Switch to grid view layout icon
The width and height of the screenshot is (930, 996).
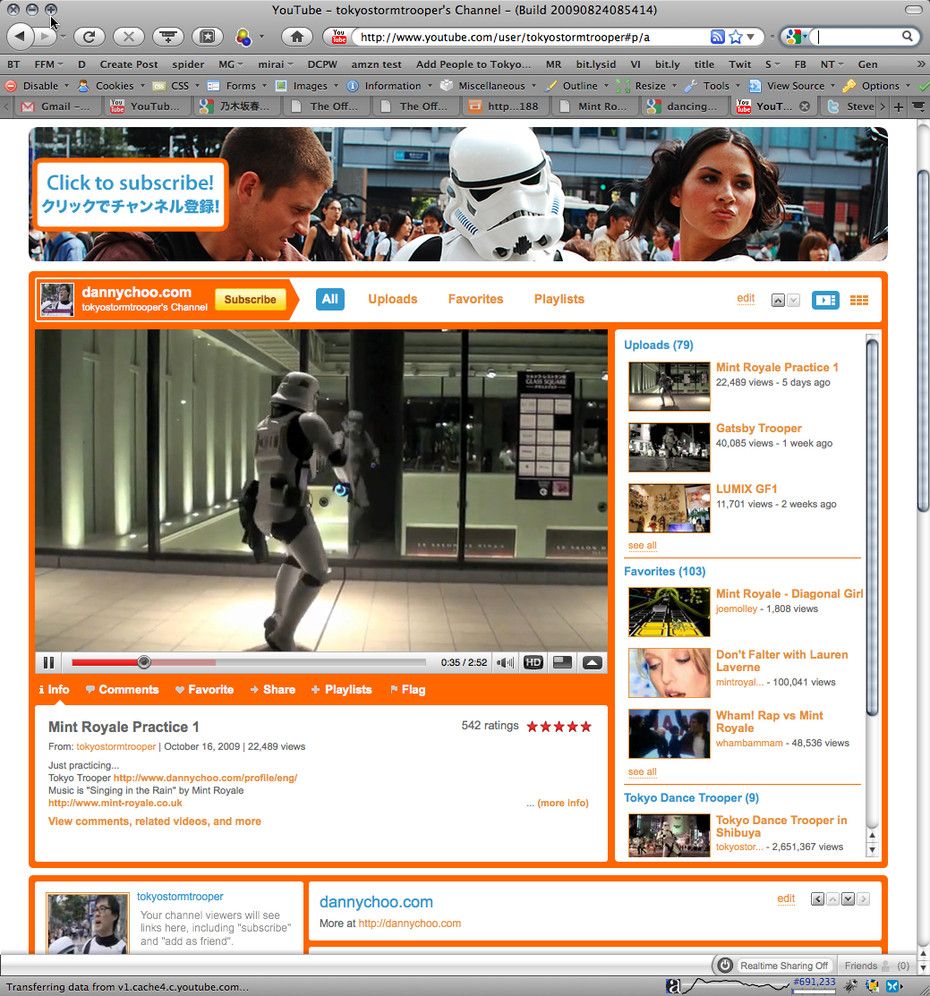point(859,300)
